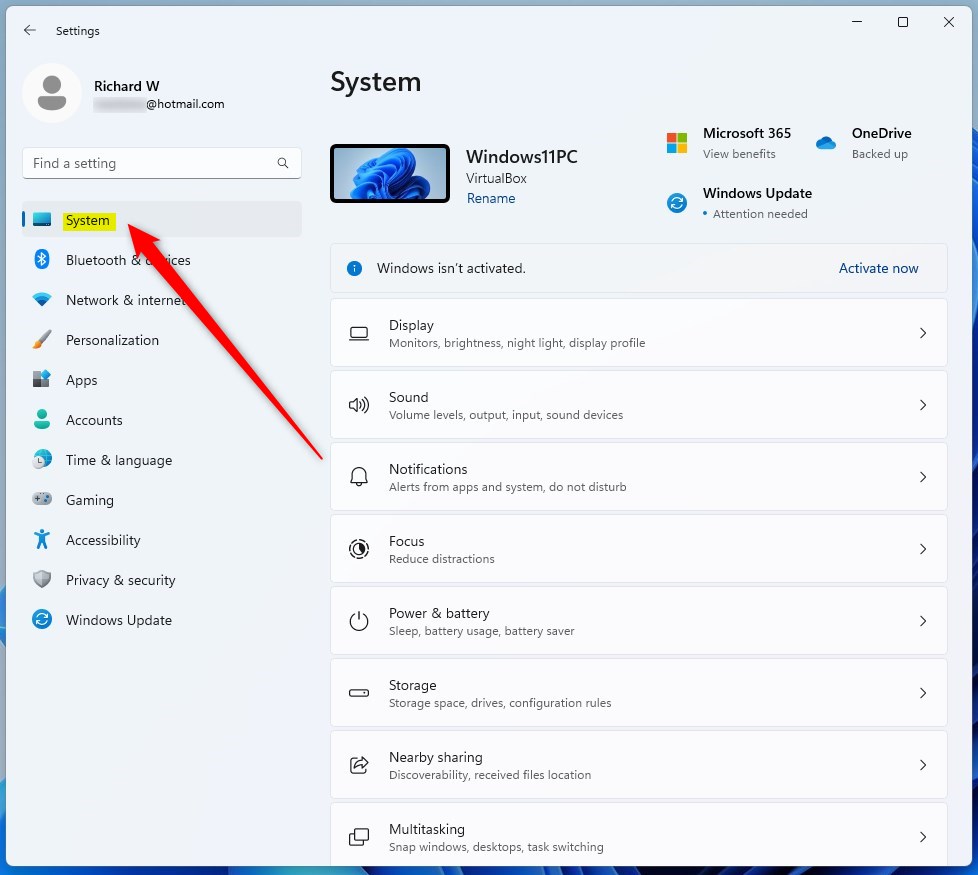Image resolution: width=978 pixels, height=875 pixels.
Task: Click the OneDrive cloud icon
Action: 826,143
